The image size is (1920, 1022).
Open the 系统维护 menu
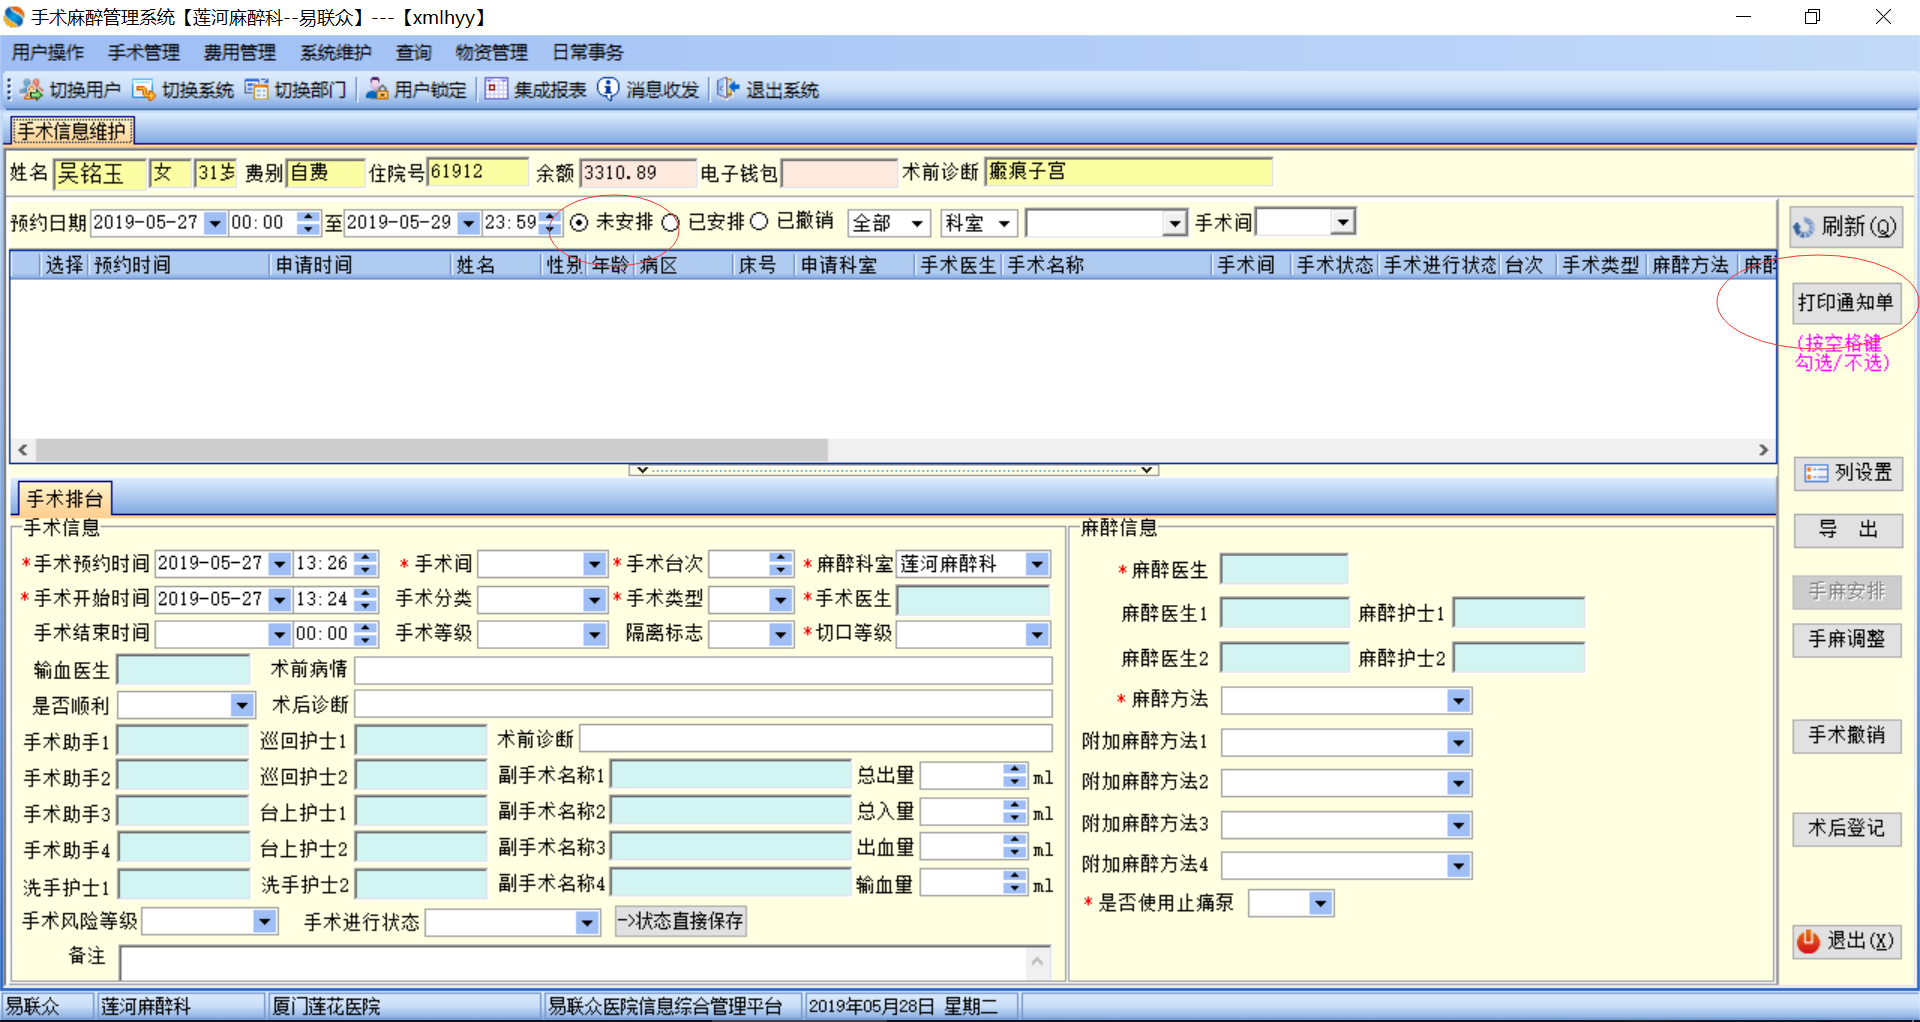click(x=336, y=52)
